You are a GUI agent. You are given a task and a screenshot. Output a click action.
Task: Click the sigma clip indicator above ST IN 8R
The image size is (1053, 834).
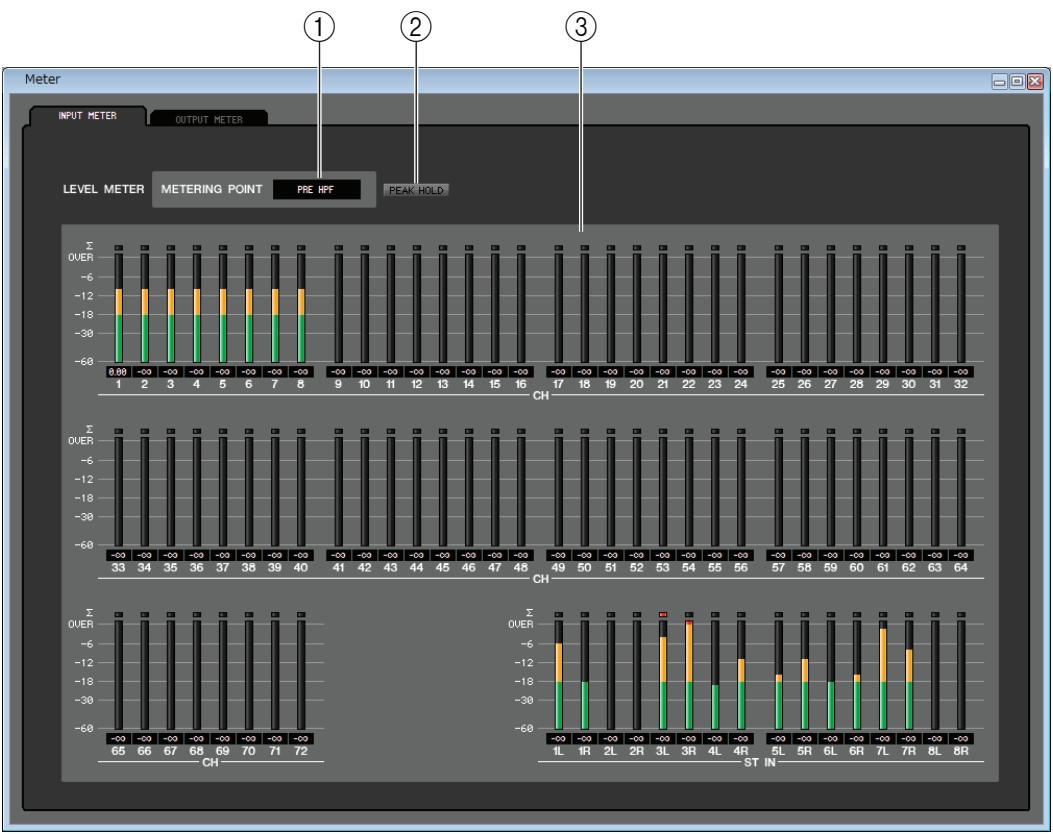coord(961,614)
